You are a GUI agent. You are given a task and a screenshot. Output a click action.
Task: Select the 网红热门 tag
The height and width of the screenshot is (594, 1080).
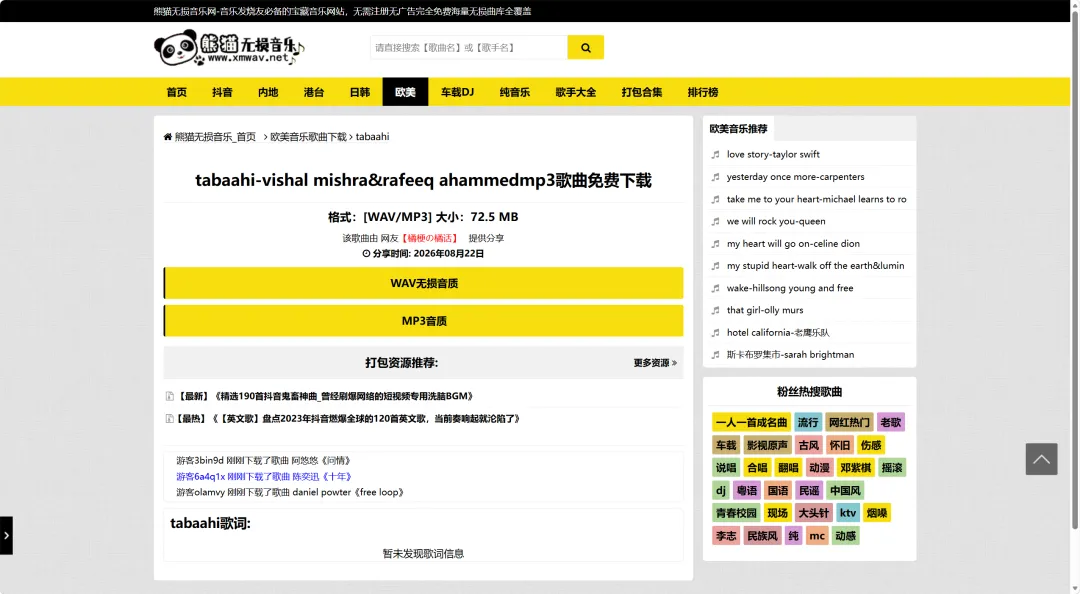tap(849, 422)
